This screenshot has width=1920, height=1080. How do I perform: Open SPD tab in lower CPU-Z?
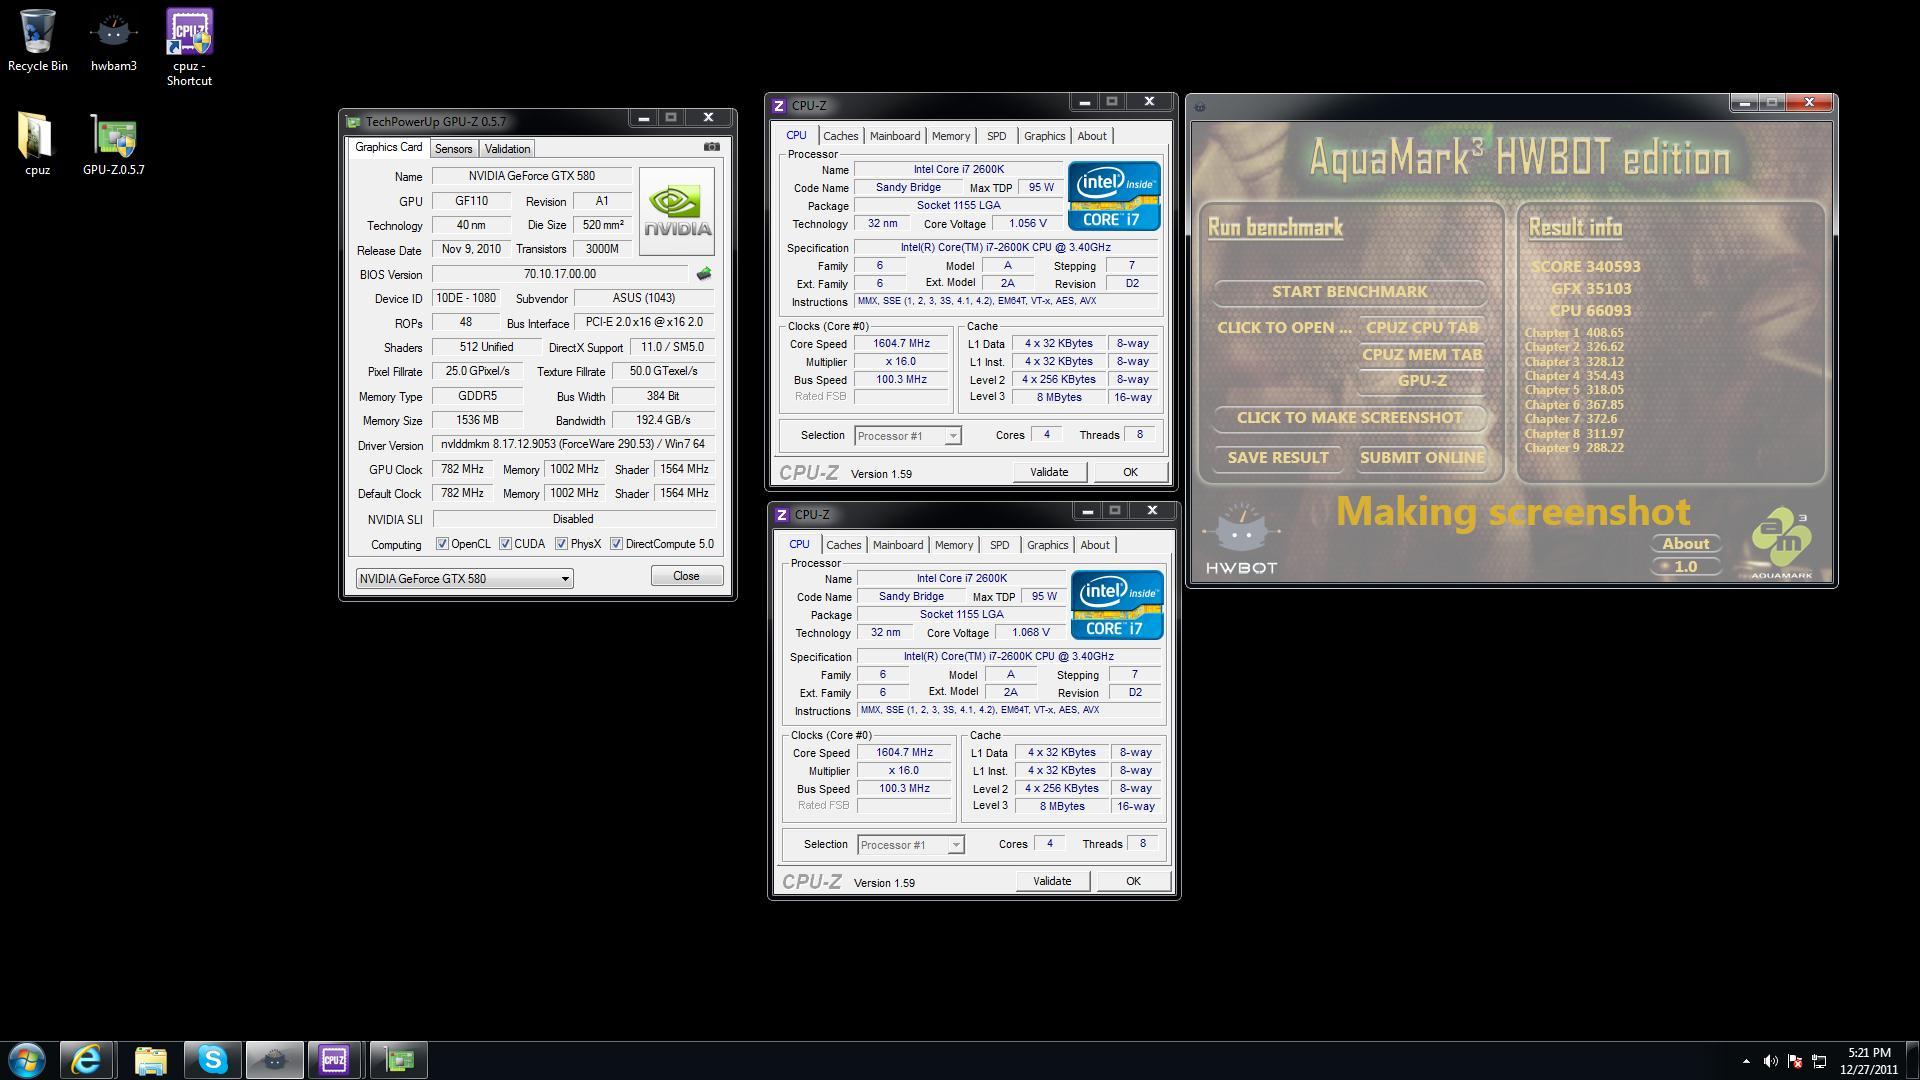(999, 545)
